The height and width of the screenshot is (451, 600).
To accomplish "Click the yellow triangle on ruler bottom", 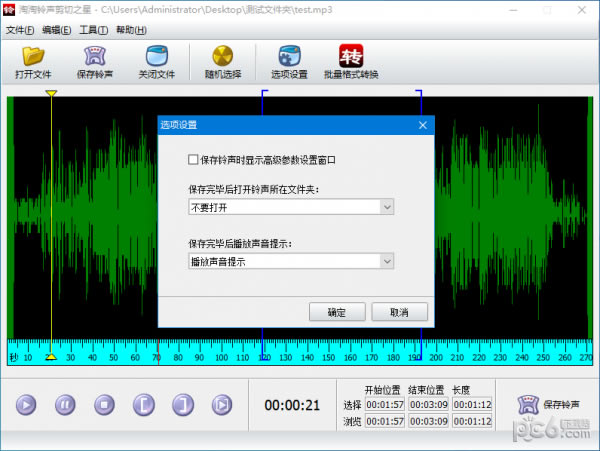I will point(51,357).
